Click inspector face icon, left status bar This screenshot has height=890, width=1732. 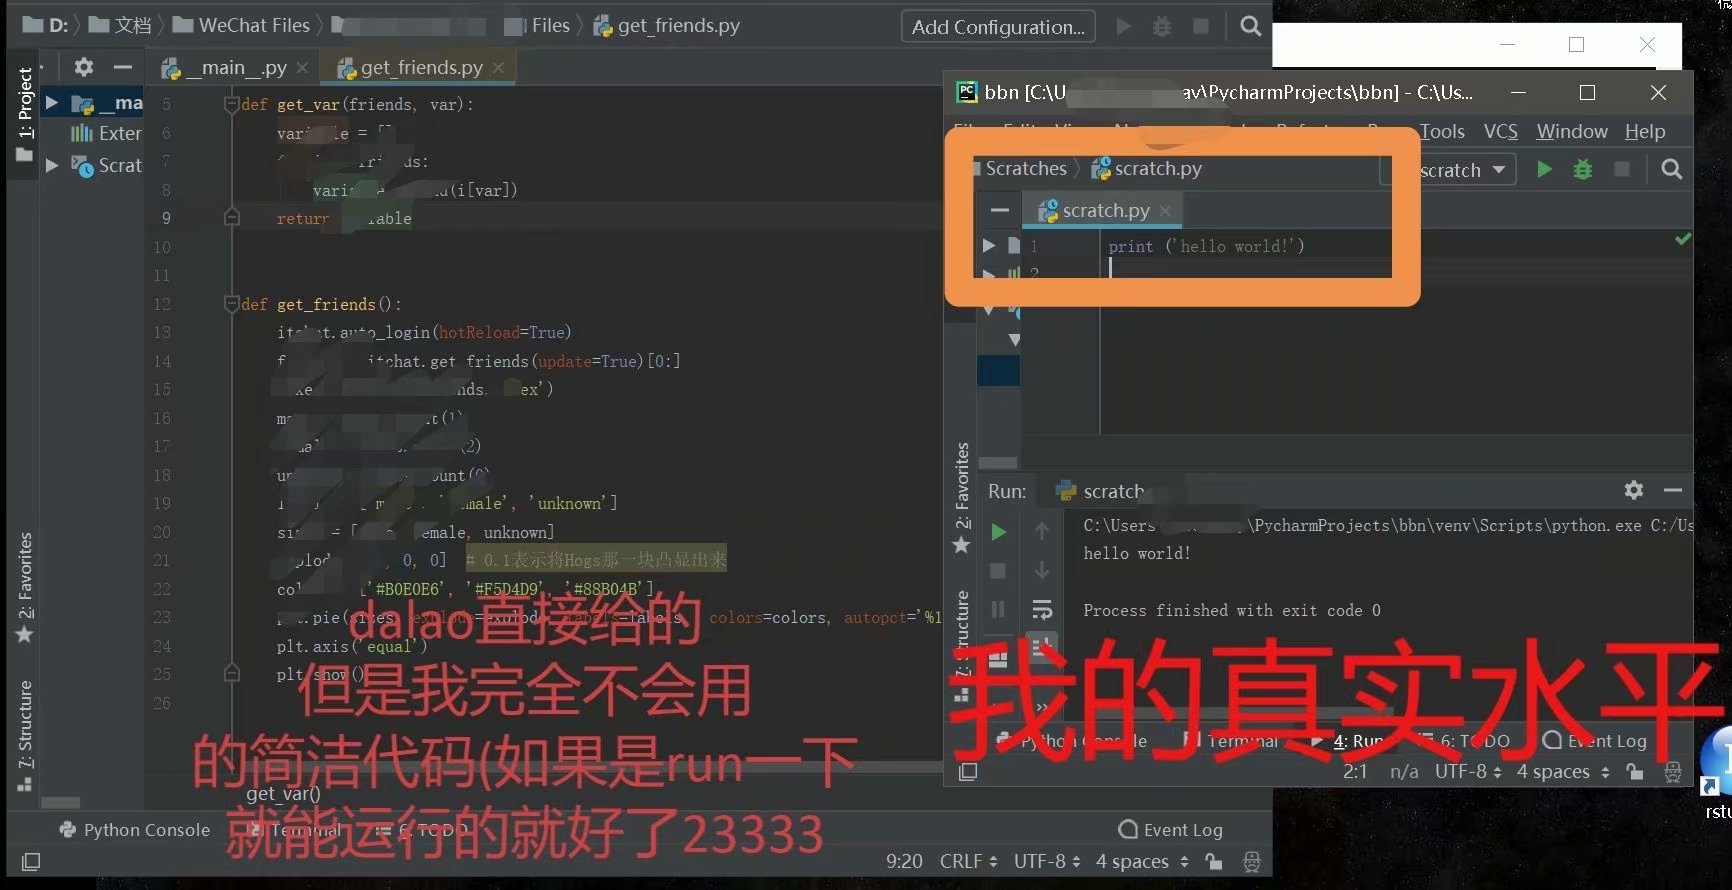coord(1251,861)
